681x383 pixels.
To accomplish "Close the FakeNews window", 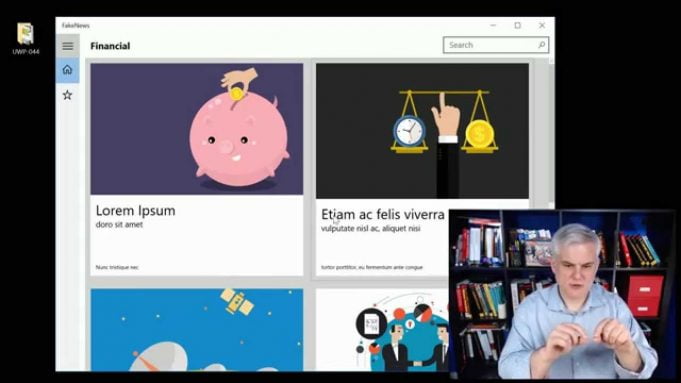I will point(542,25).
